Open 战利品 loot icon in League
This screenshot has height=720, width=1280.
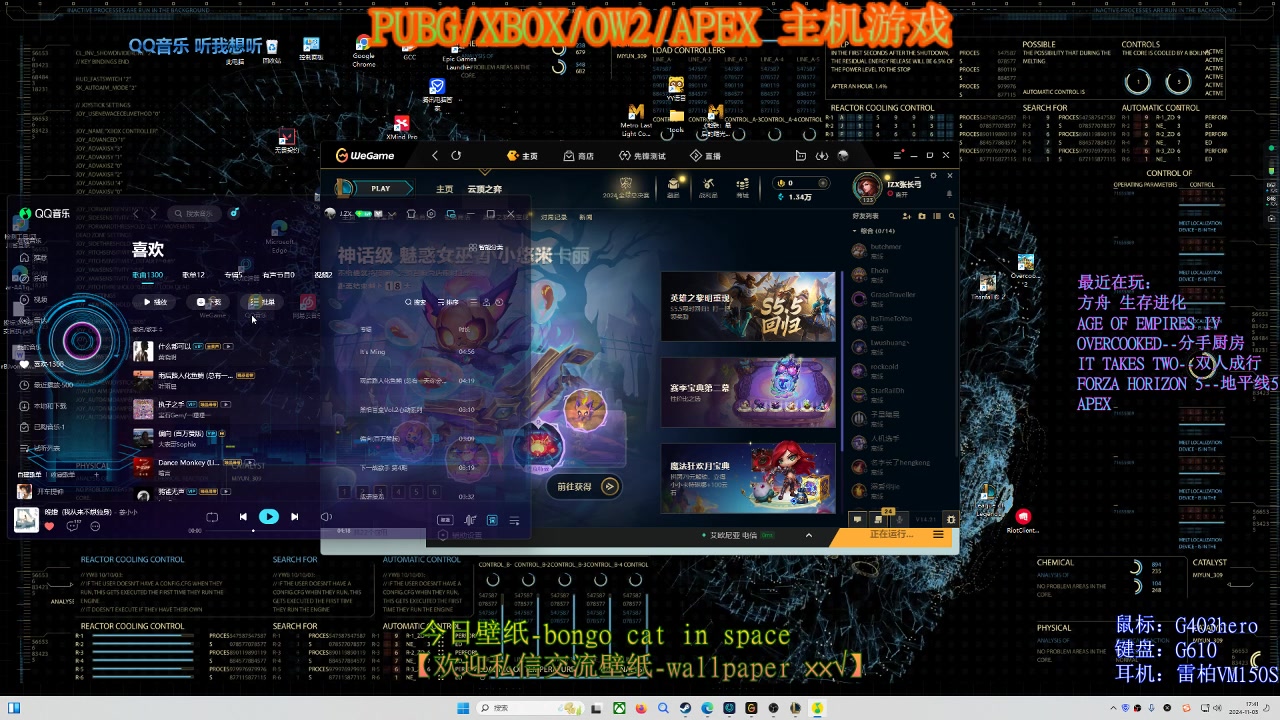[x=708, y=187]
